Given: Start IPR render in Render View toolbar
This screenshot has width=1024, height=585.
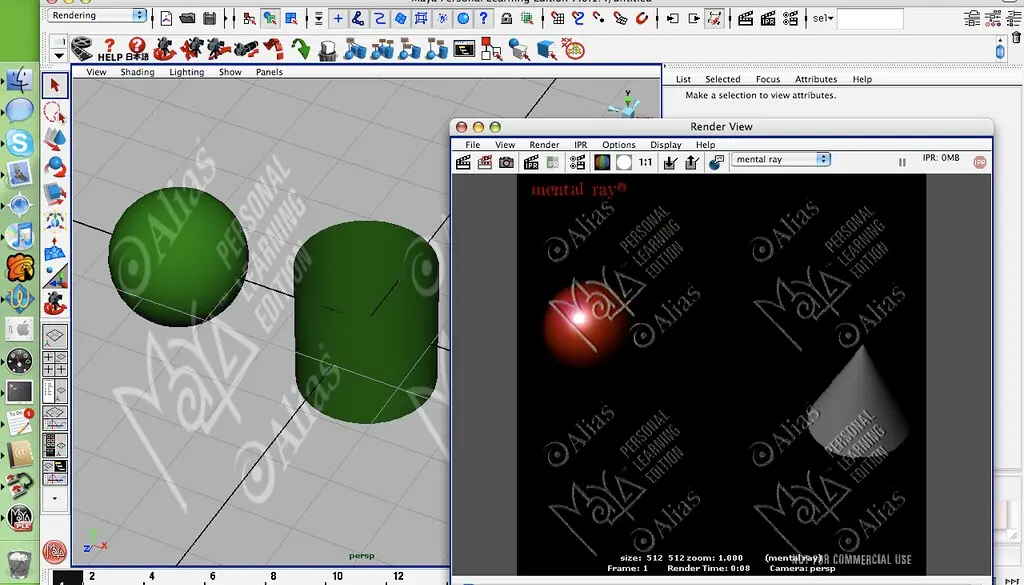Looking at the screenshot, I should pos(531,162).
